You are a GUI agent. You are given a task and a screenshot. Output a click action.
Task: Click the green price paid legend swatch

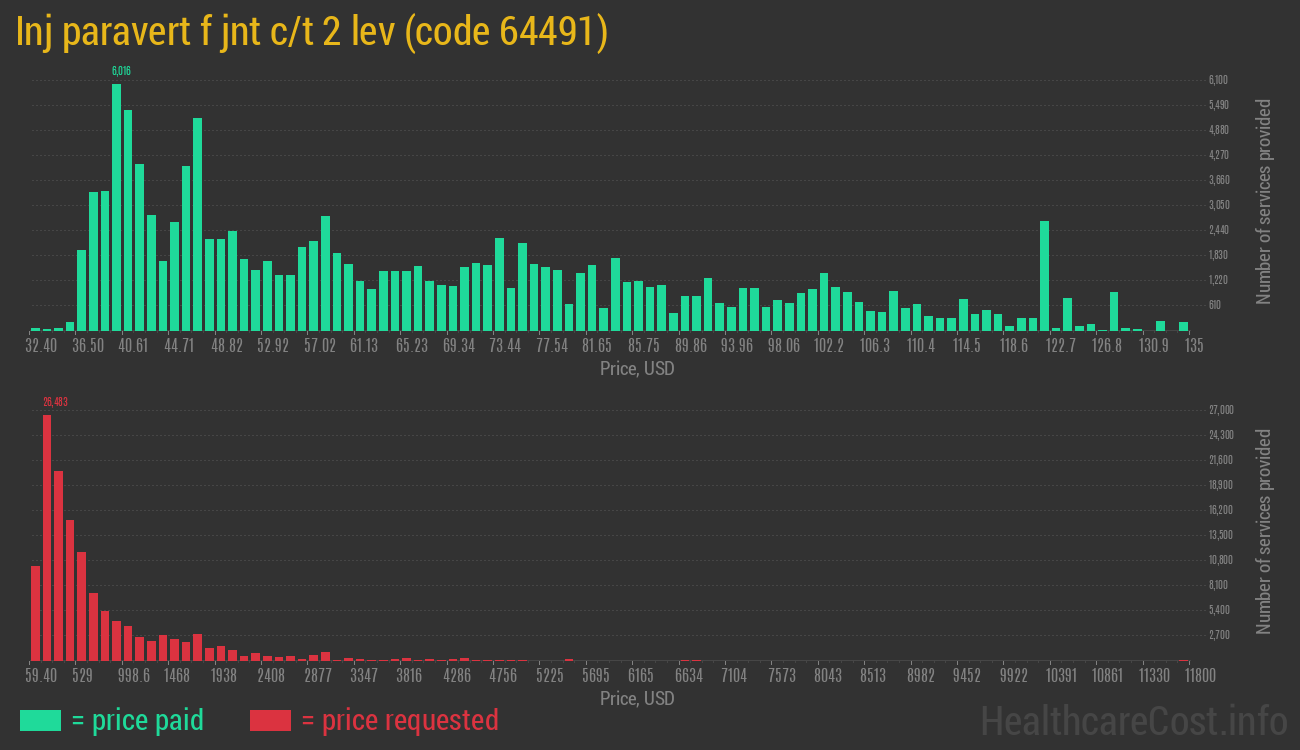coord(40,720)
